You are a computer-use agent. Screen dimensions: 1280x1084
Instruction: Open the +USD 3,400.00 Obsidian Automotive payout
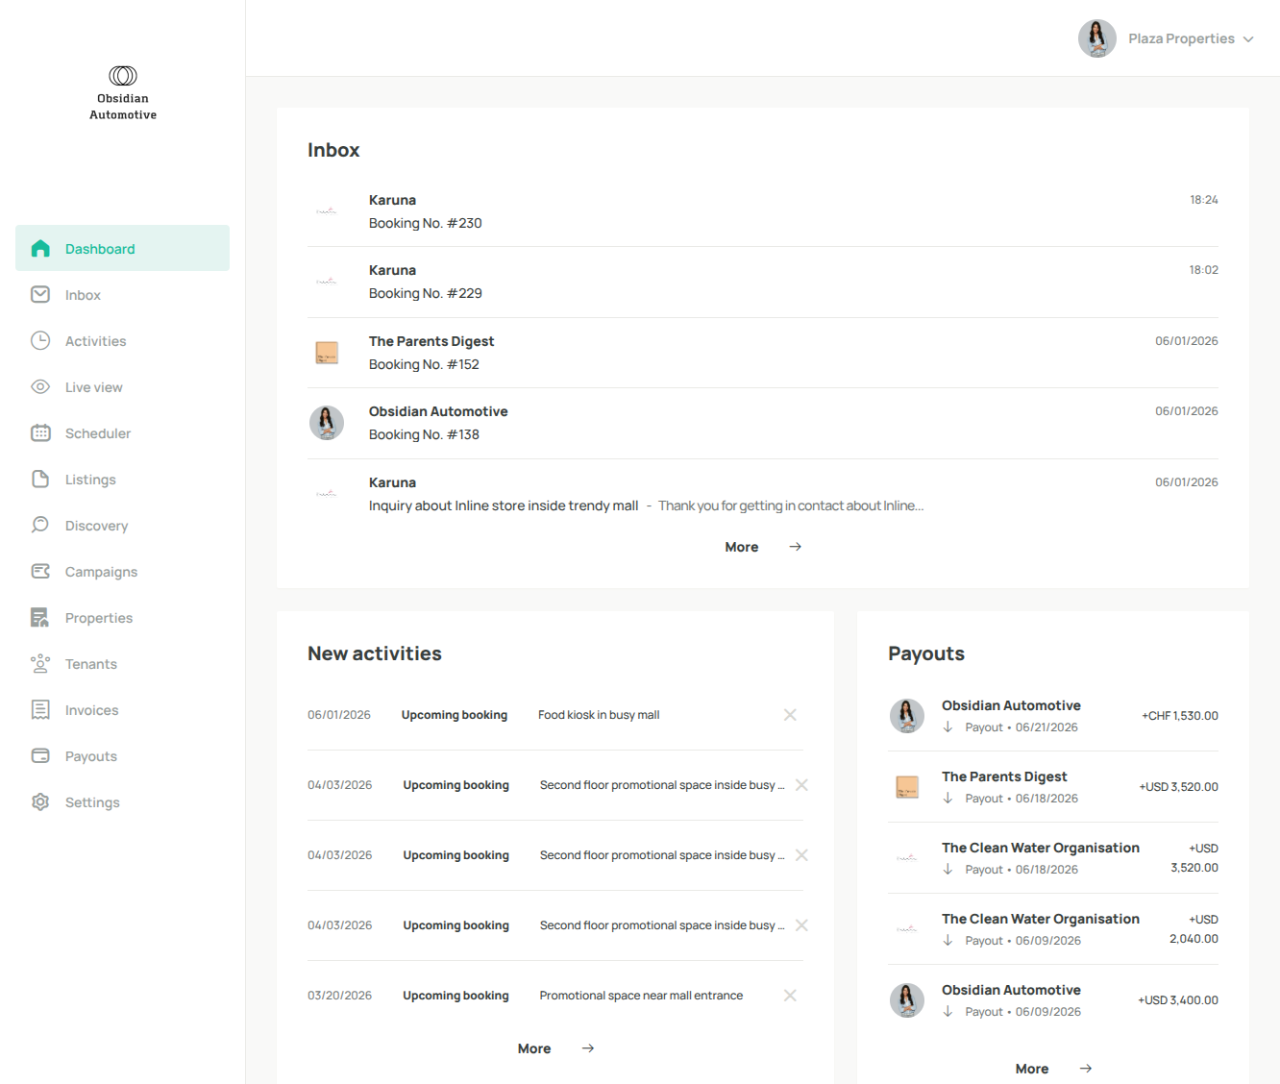tap(1053, 1000)
